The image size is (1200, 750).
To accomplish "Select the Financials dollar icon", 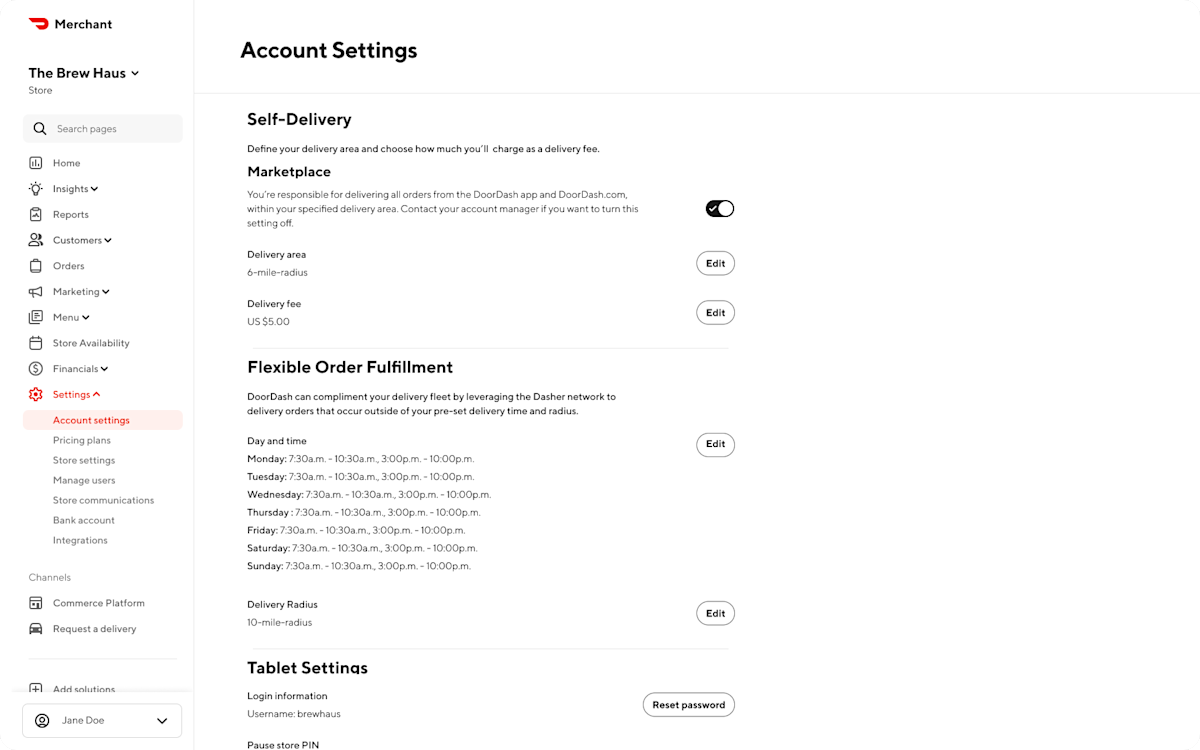I will click(37, 368).
